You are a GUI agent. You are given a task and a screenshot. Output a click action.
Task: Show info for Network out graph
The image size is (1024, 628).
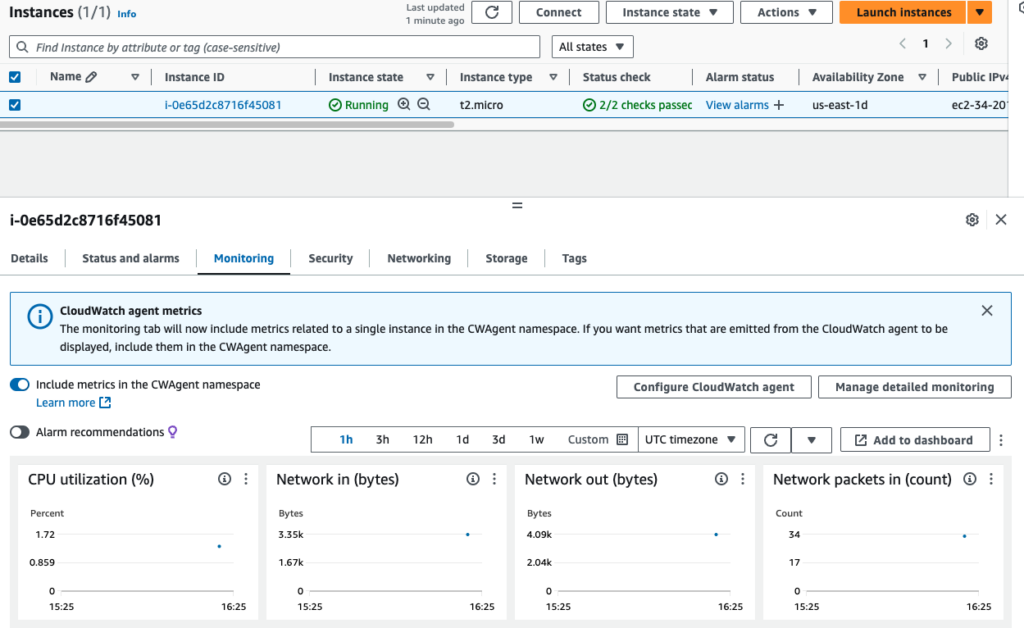click(x=721, y=479)
